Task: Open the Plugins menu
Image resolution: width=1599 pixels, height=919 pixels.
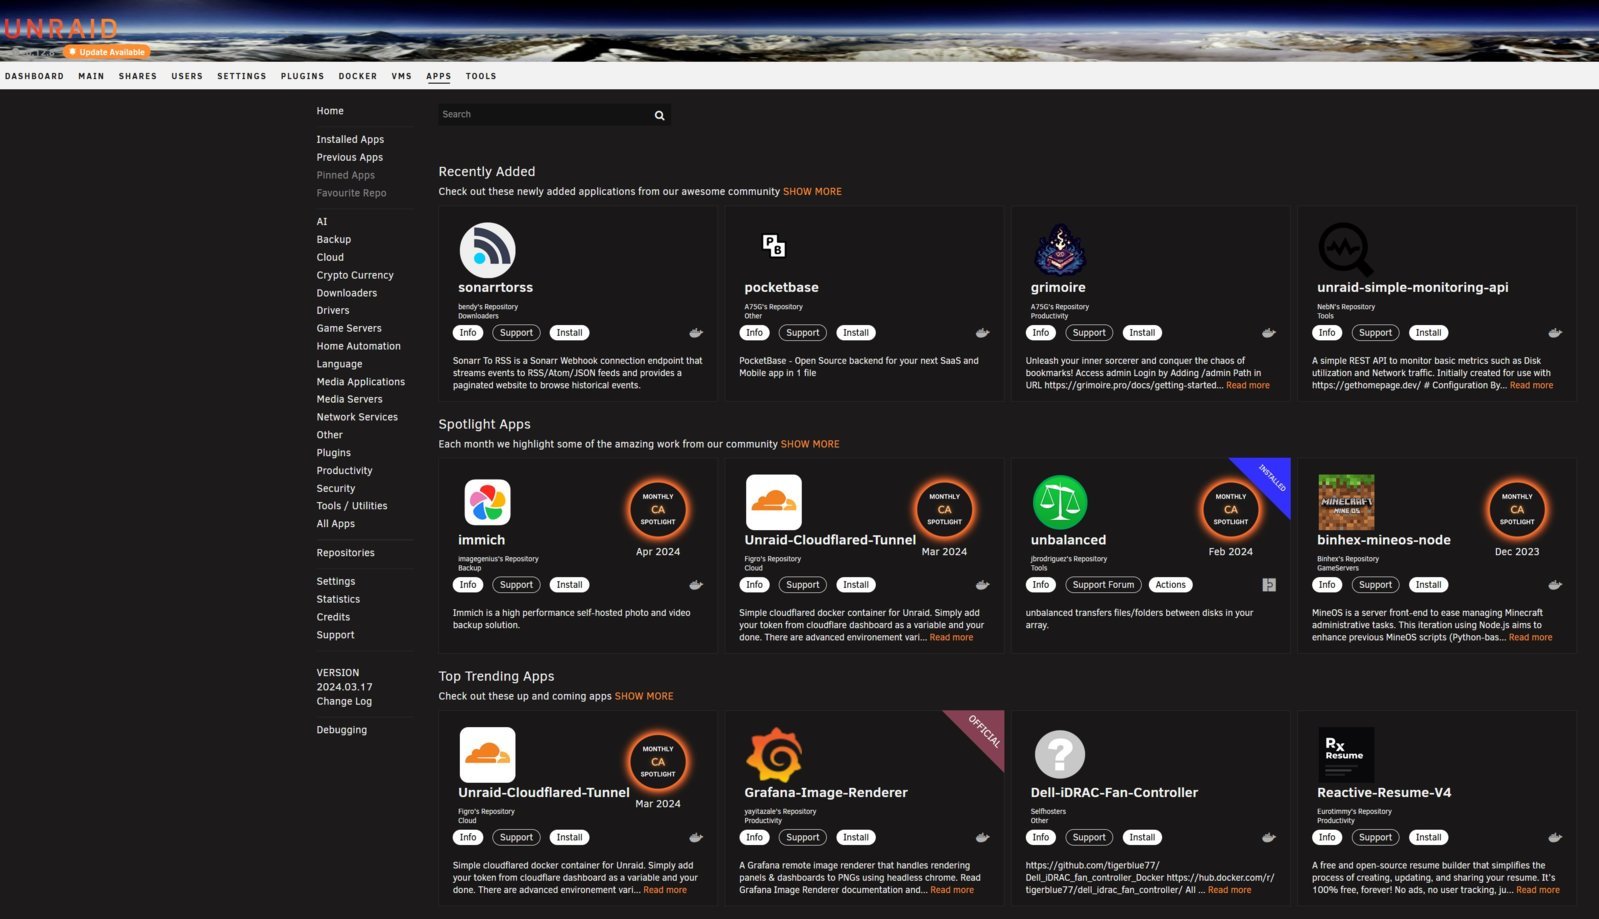Action: click(302, 76)
